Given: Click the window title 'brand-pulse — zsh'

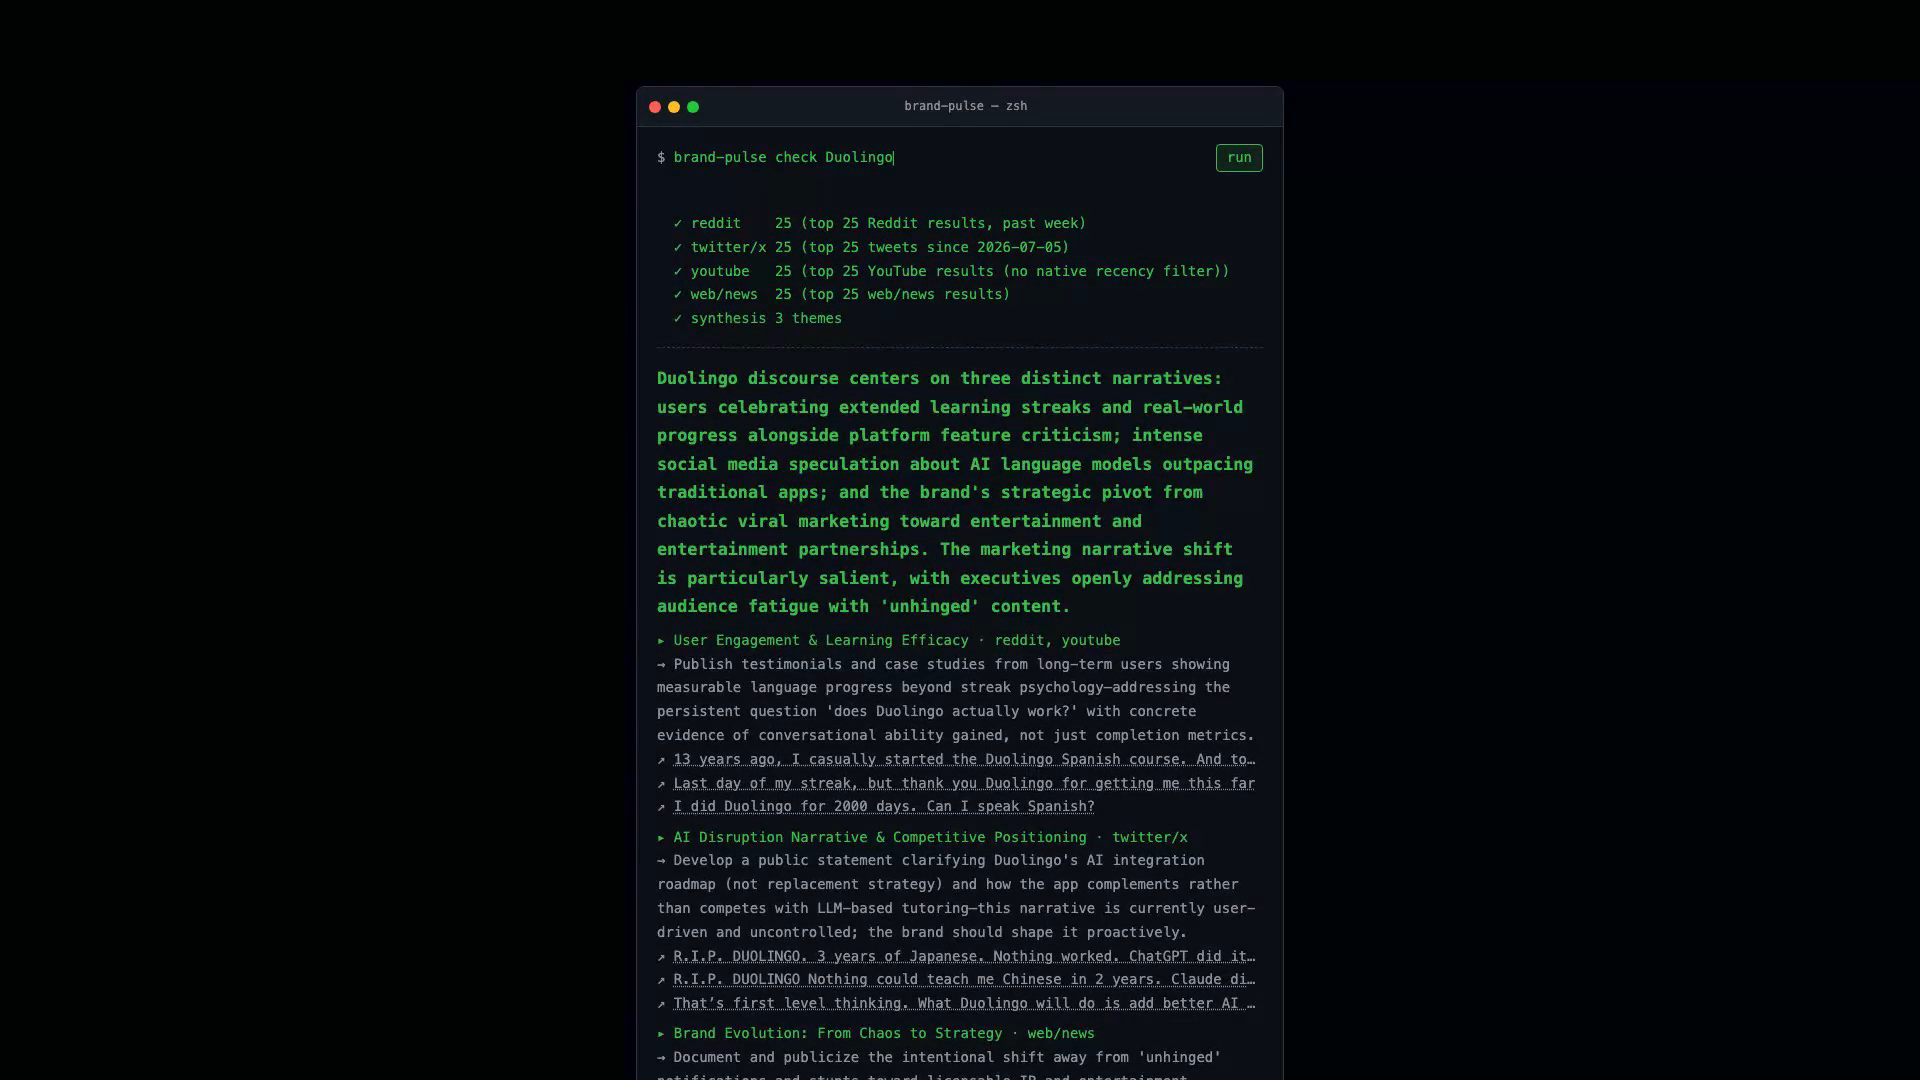Looking at the screenshot, I should tap(965, 106).
